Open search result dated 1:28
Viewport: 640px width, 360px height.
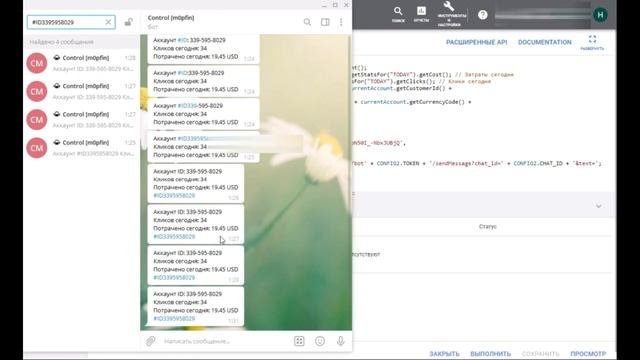click(x=81, y=63)
